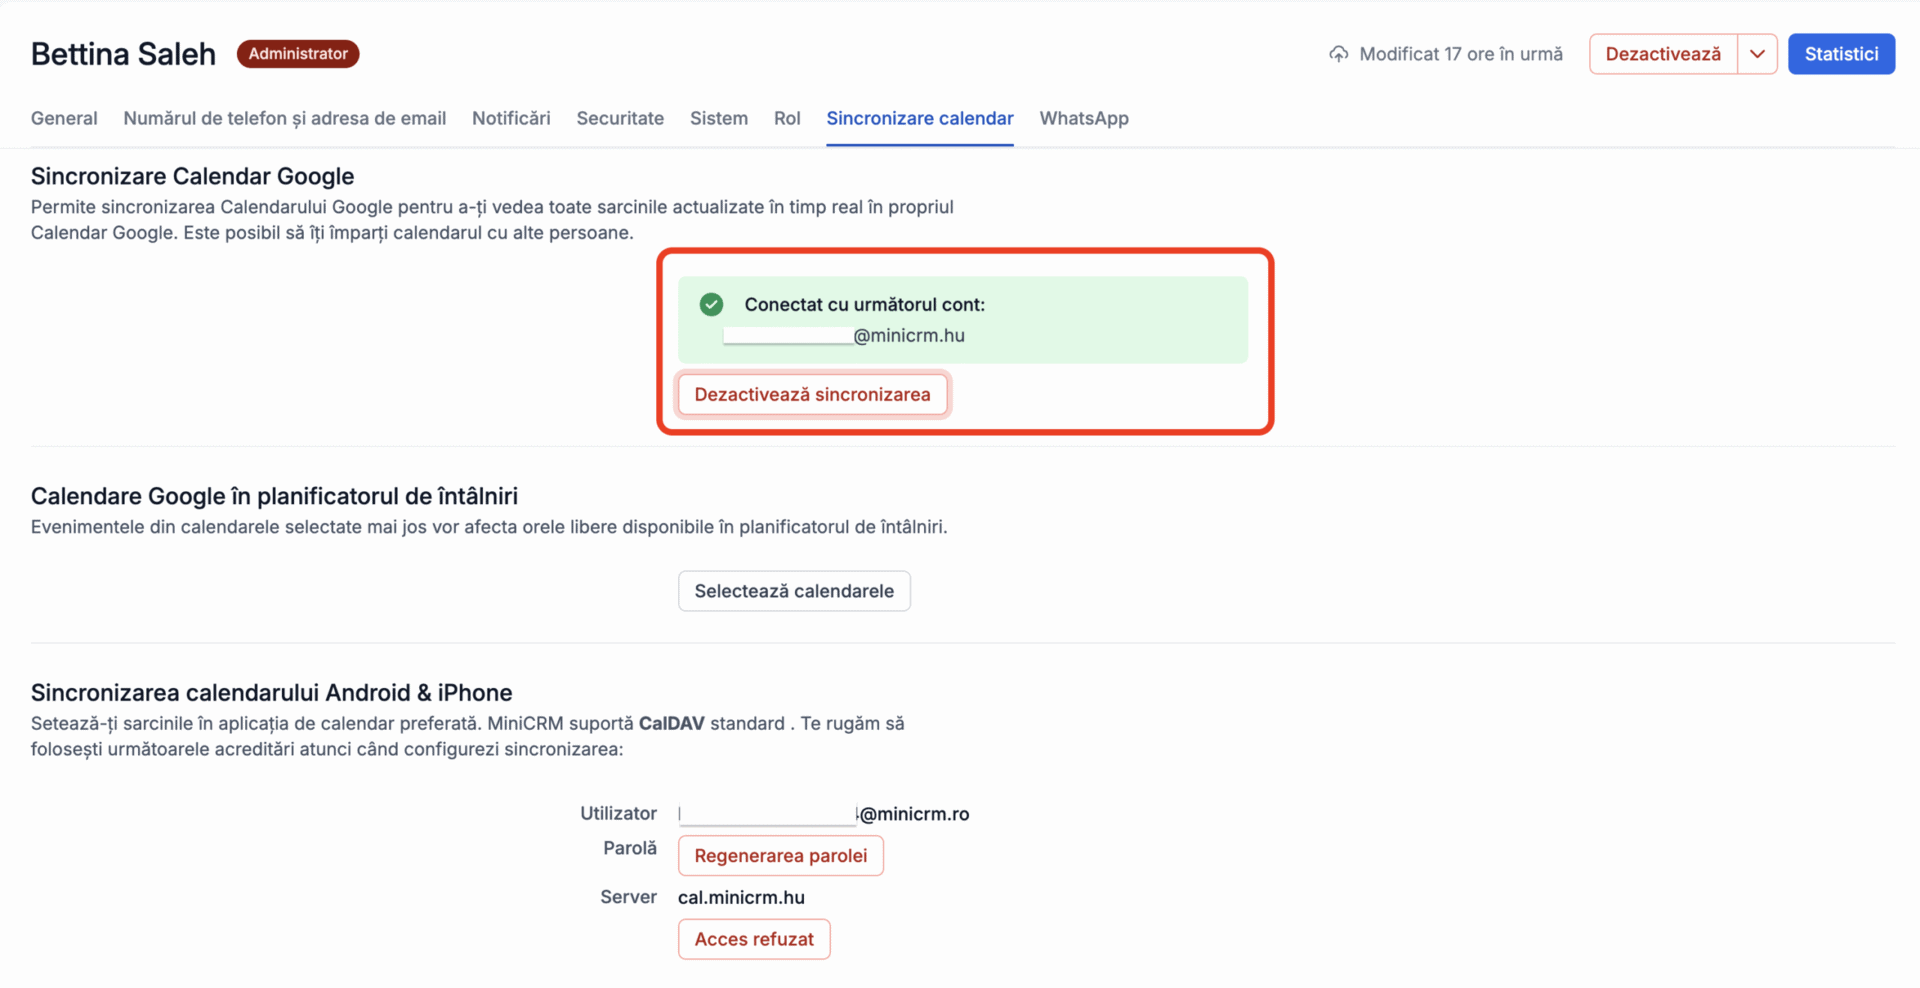Click the Selectează calendarele button
Image resolution: width=1920 pixels, height=988 pixels.
[794, 591]
